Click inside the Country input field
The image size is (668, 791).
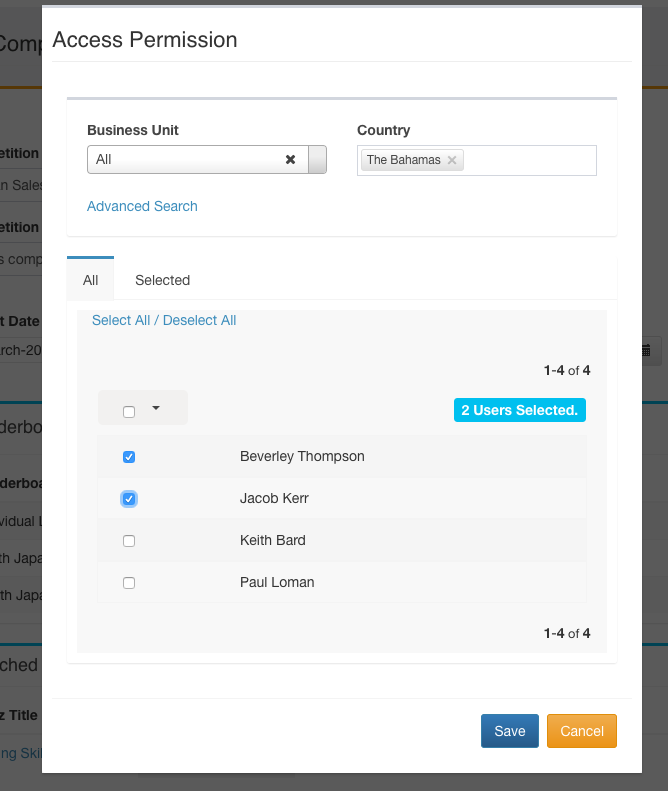coord(530,160)
